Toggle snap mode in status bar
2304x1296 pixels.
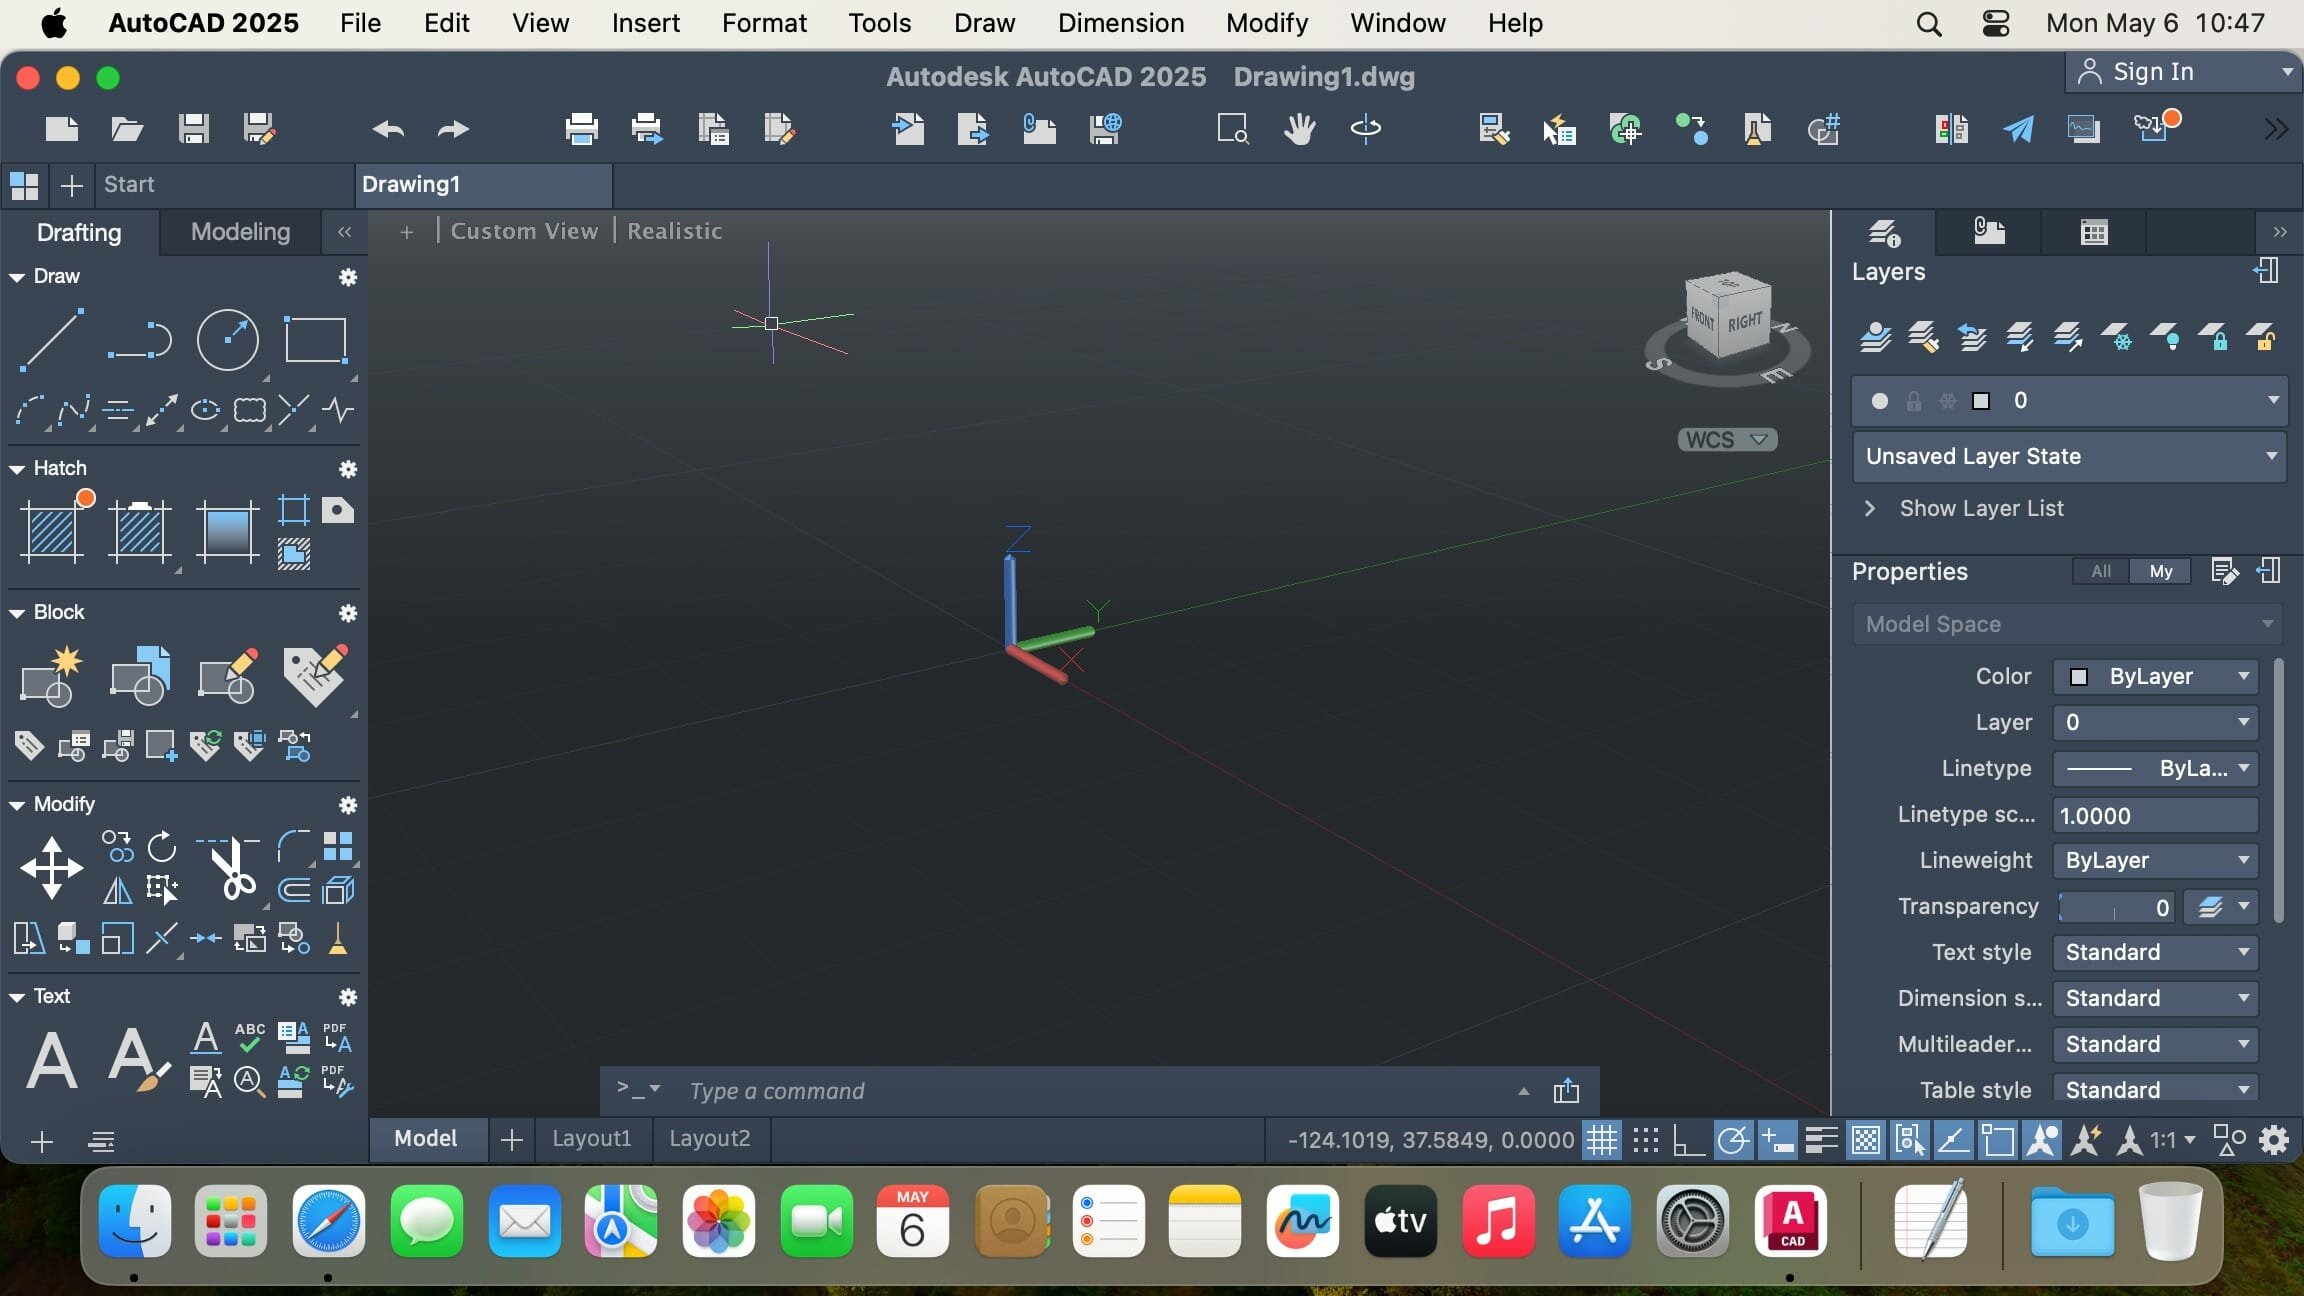coord(1646,1140)
